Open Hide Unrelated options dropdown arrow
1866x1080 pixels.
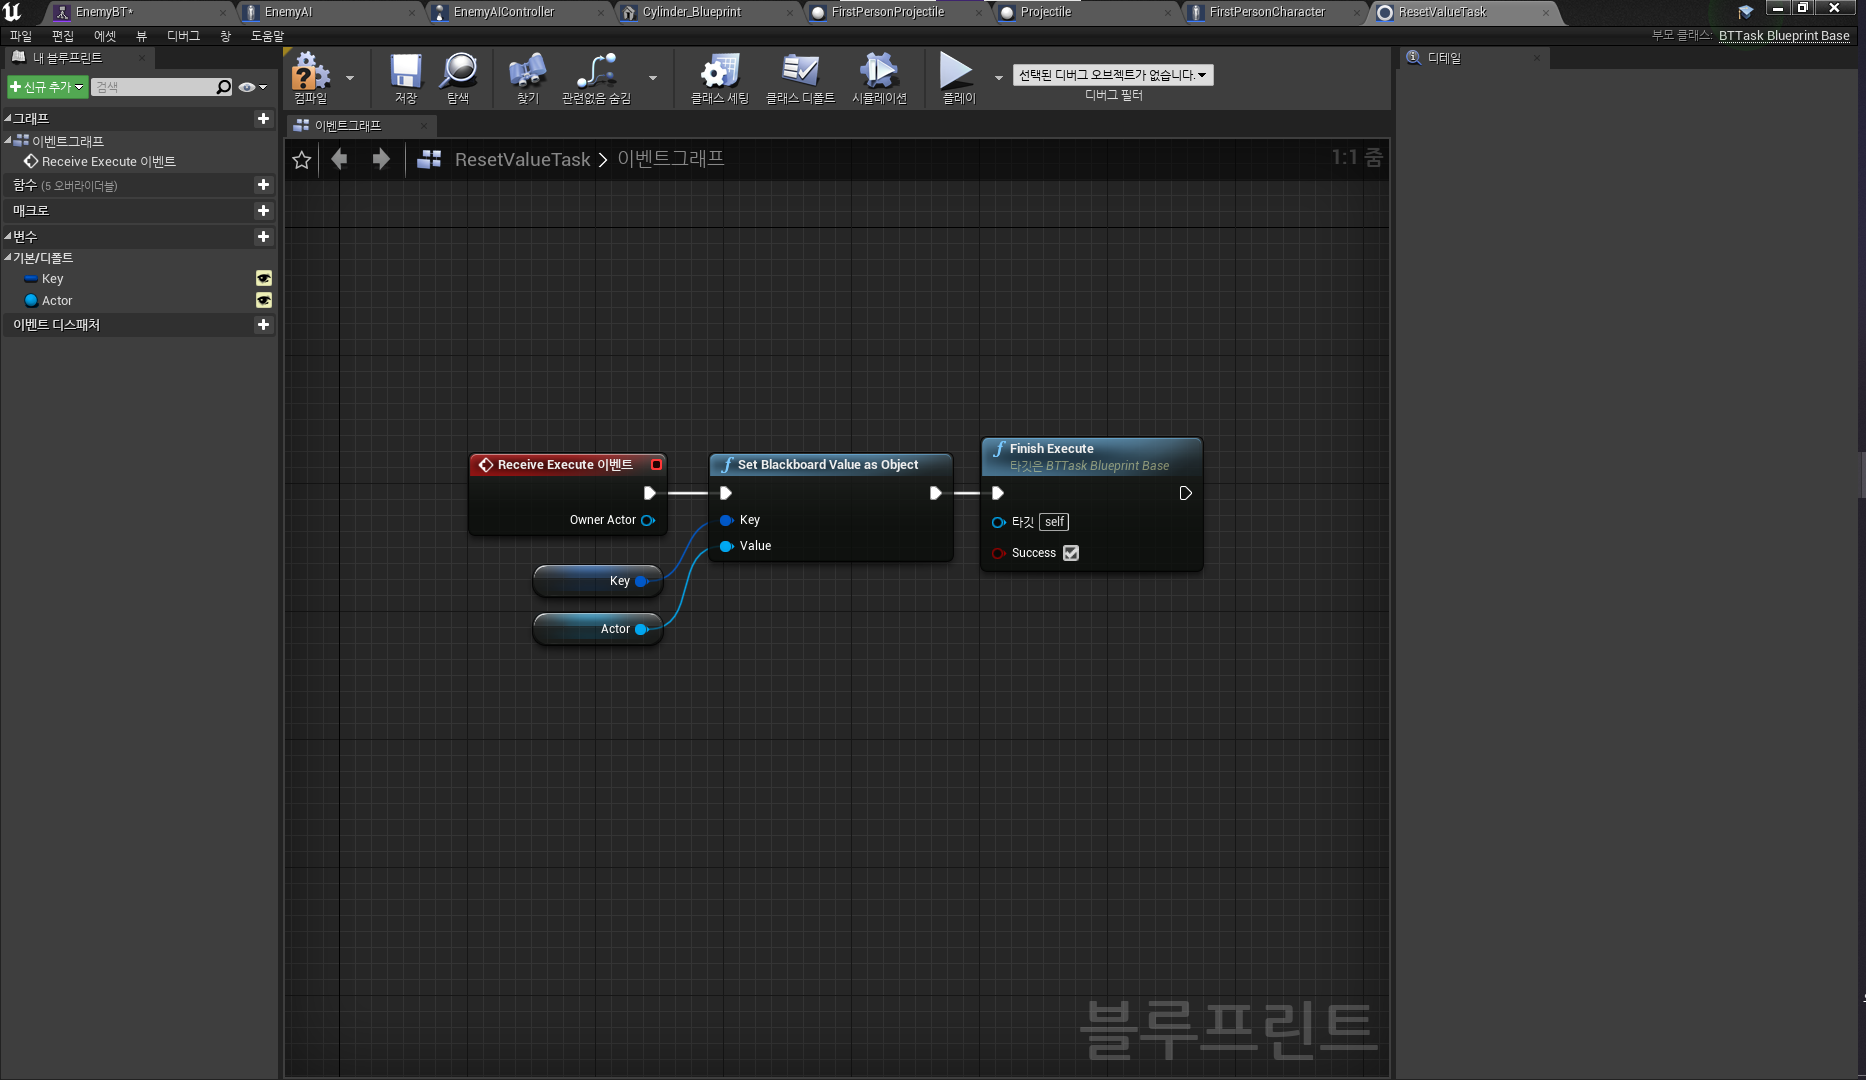point(653,78)
